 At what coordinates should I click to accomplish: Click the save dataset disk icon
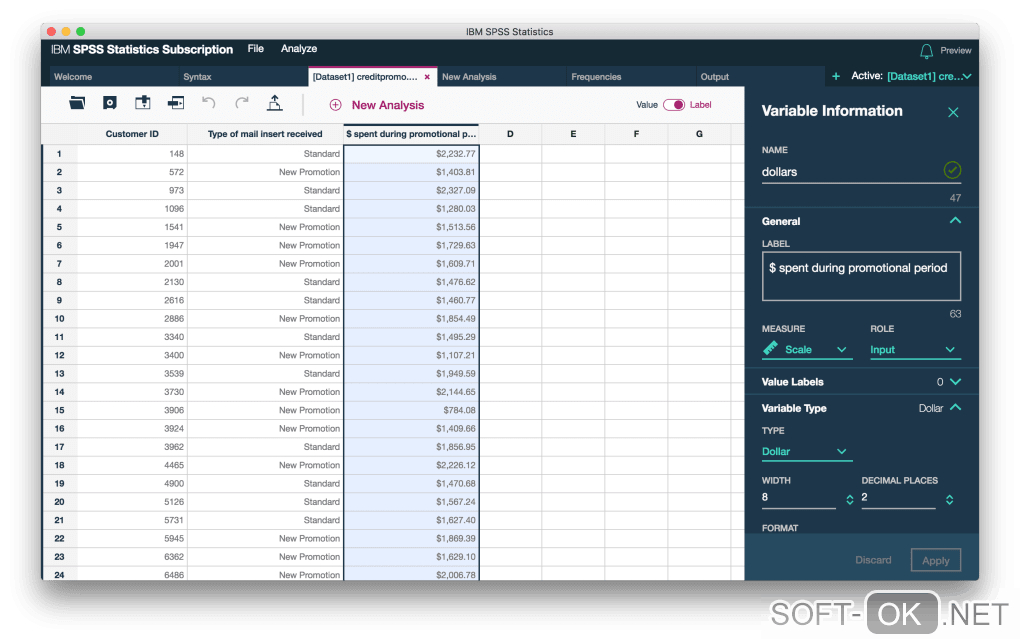click(x=109, y=103)
